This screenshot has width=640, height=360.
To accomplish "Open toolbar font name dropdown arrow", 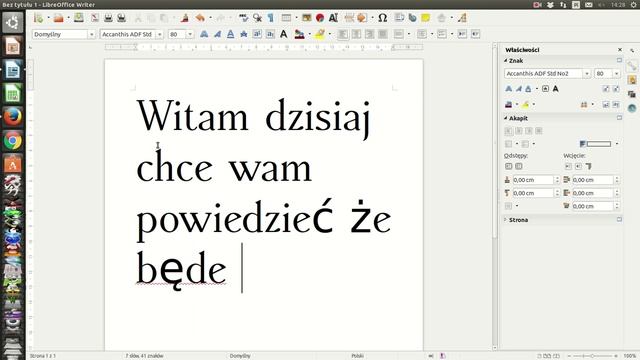I will (x=160, y=34).
